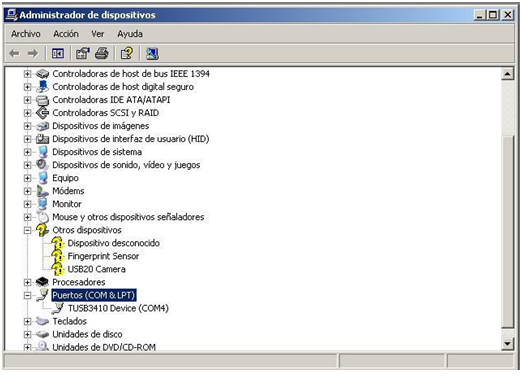Select the Fingerprint Sensor warning icon
Image resolution: width=522 pixels, height=378 pixels.
58,256
